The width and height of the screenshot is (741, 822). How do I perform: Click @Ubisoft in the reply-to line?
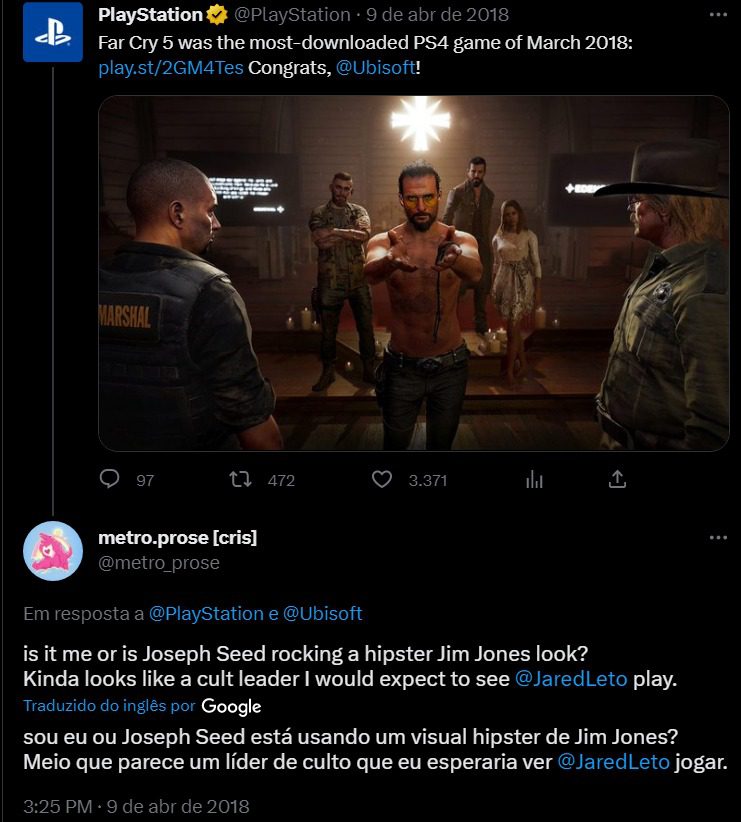323,613
